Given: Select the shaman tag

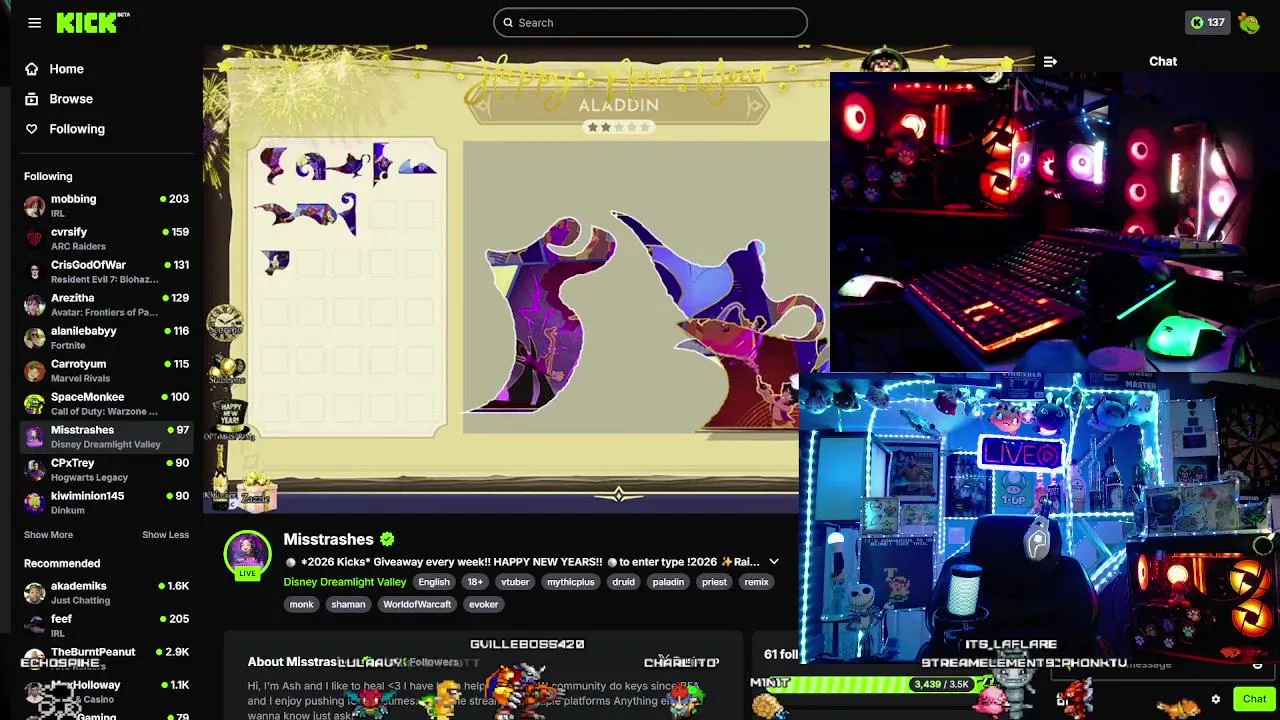Looking at the screenshot, I should coord(348,604).
